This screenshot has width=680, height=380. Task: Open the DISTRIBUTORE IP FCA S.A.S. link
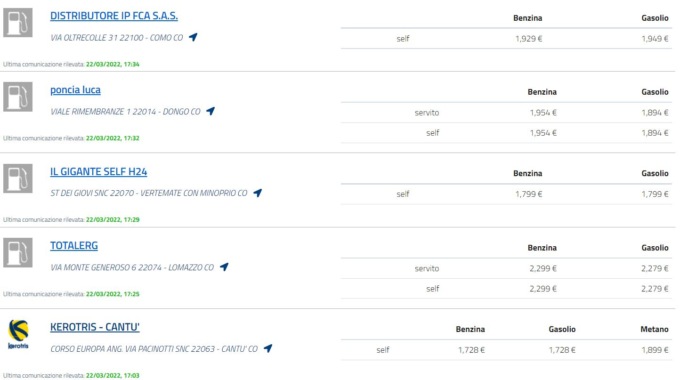[x=114, y=16]
